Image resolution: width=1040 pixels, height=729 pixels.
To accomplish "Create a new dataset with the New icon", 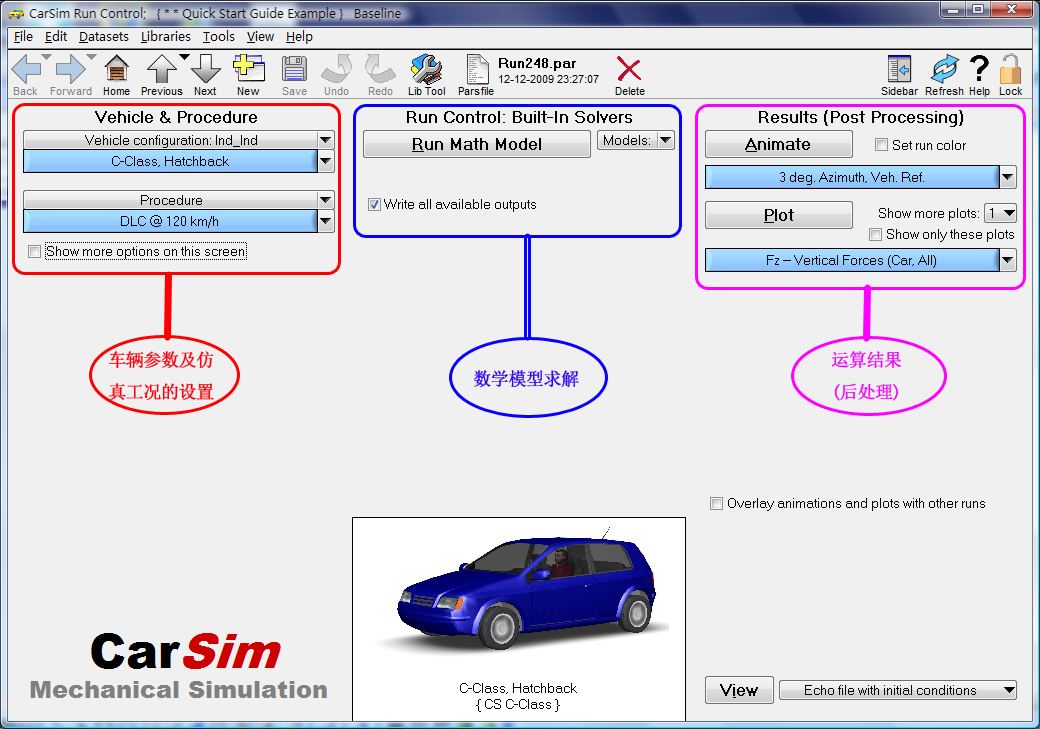I will (248, 67).
